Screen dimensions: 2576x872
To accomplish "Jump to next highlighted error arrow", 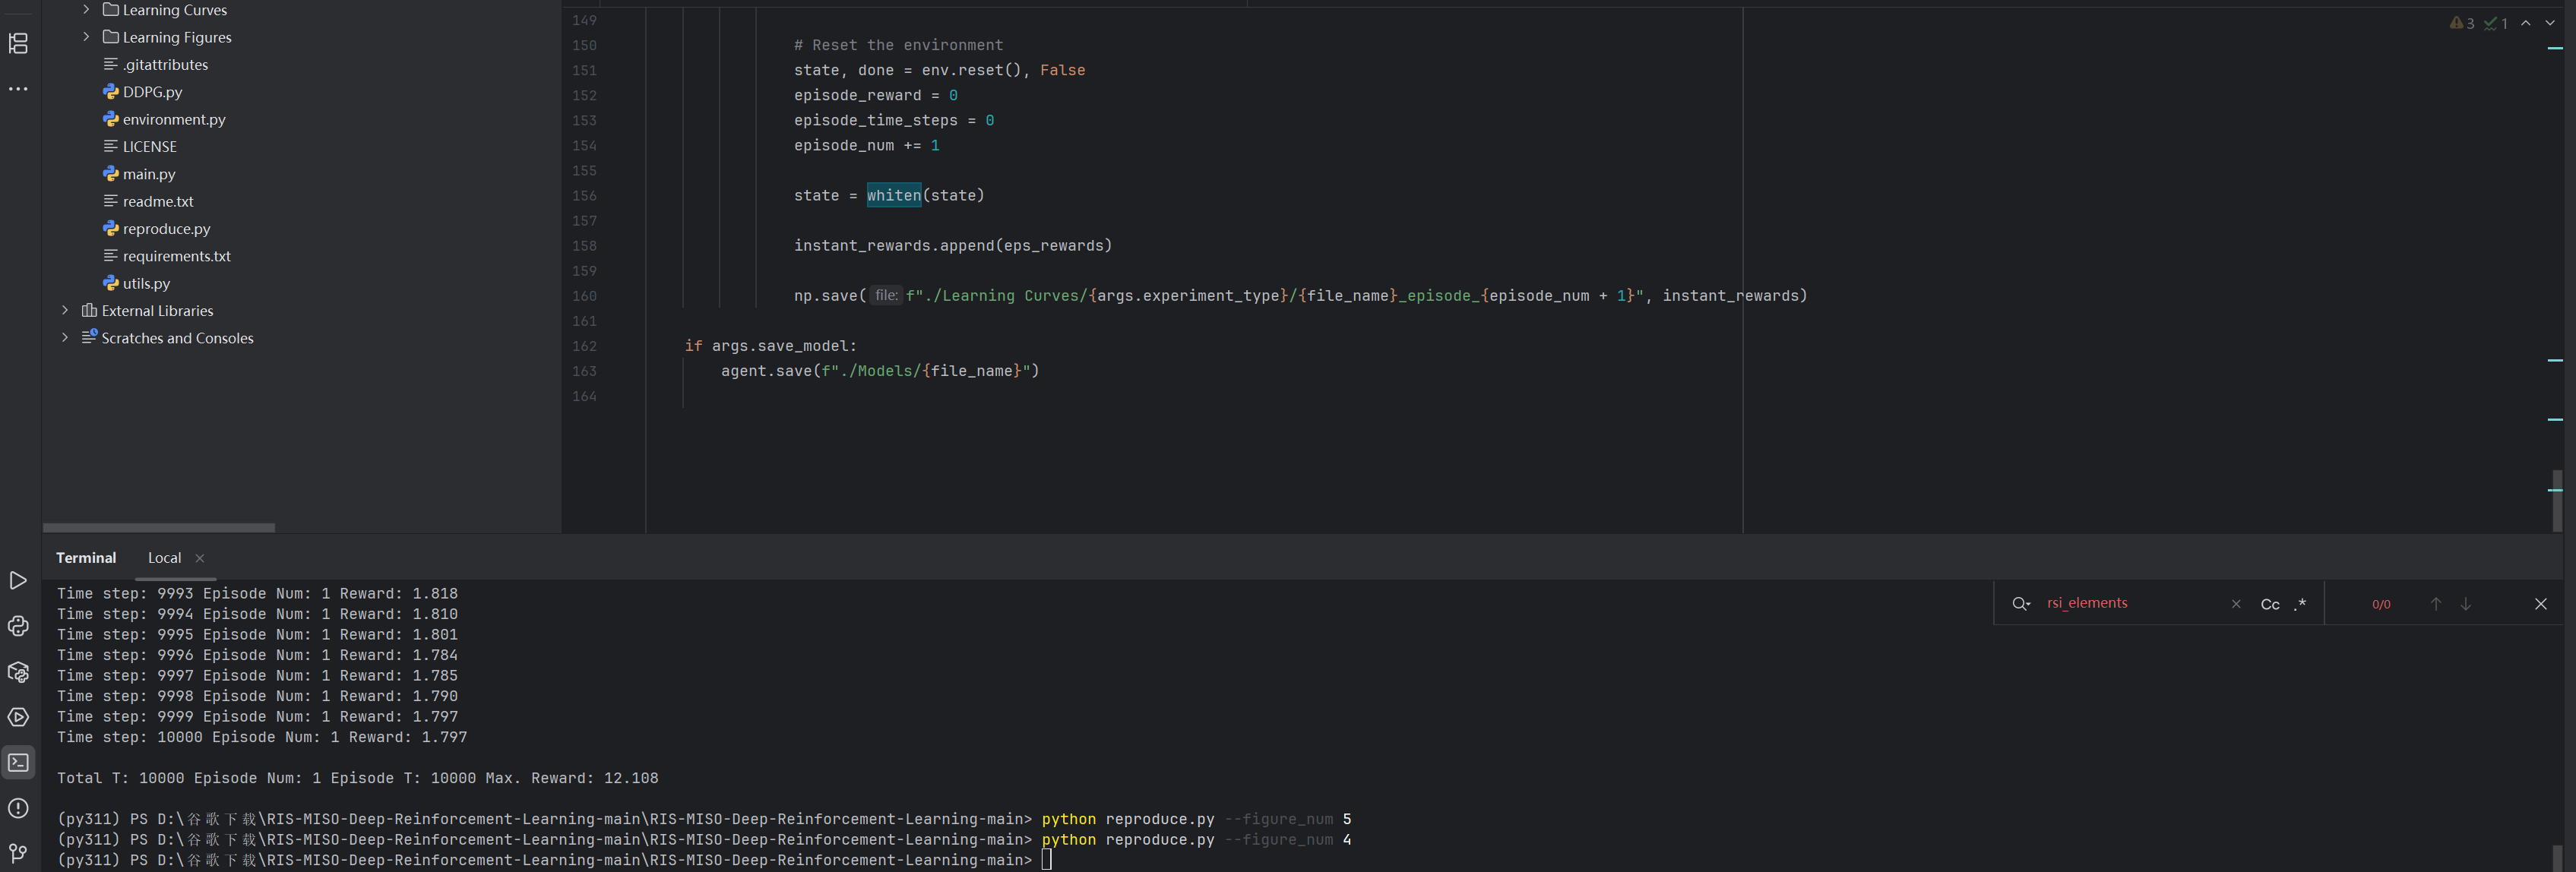I will click(2550, 23).
